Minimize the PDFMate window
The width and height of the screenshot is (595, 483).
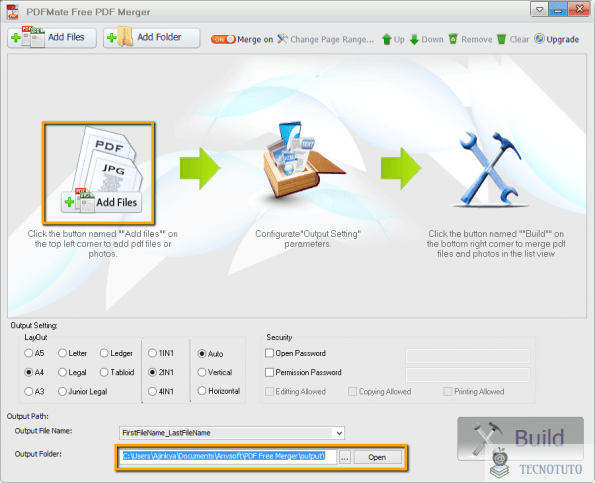pos(558,9)
